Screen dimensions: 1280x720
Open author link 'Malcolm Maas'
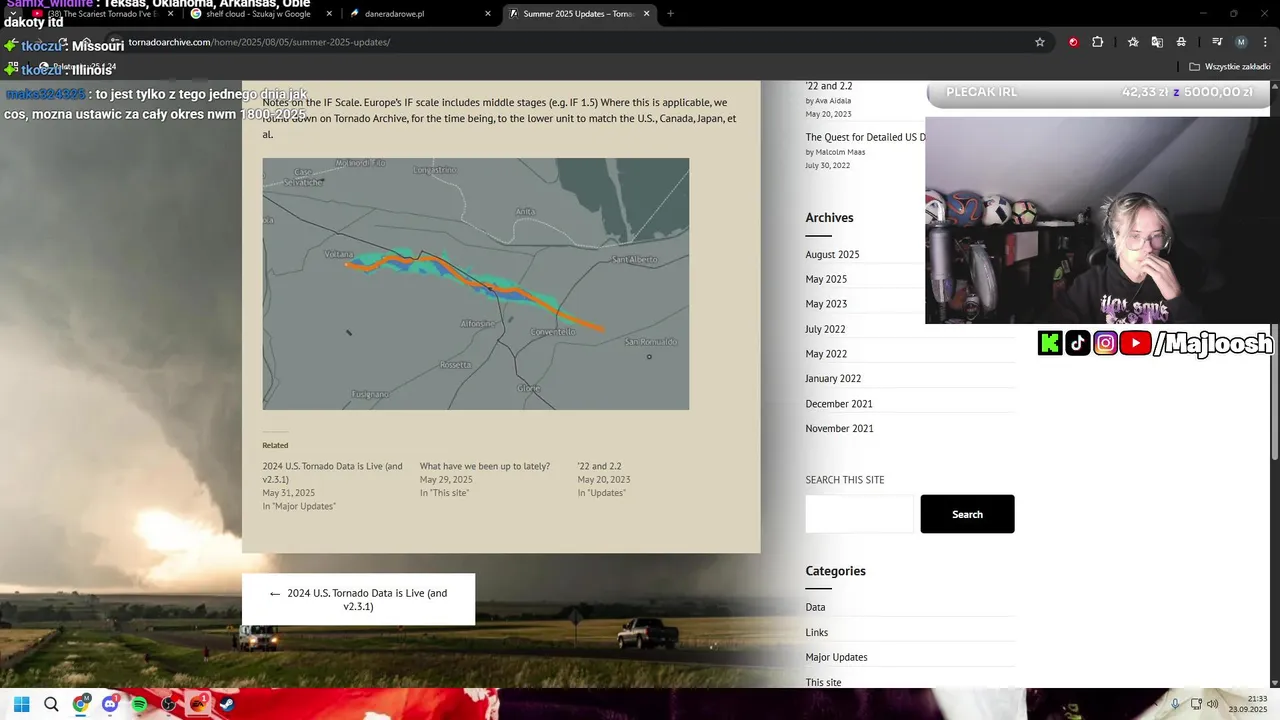tap(840, 152)
